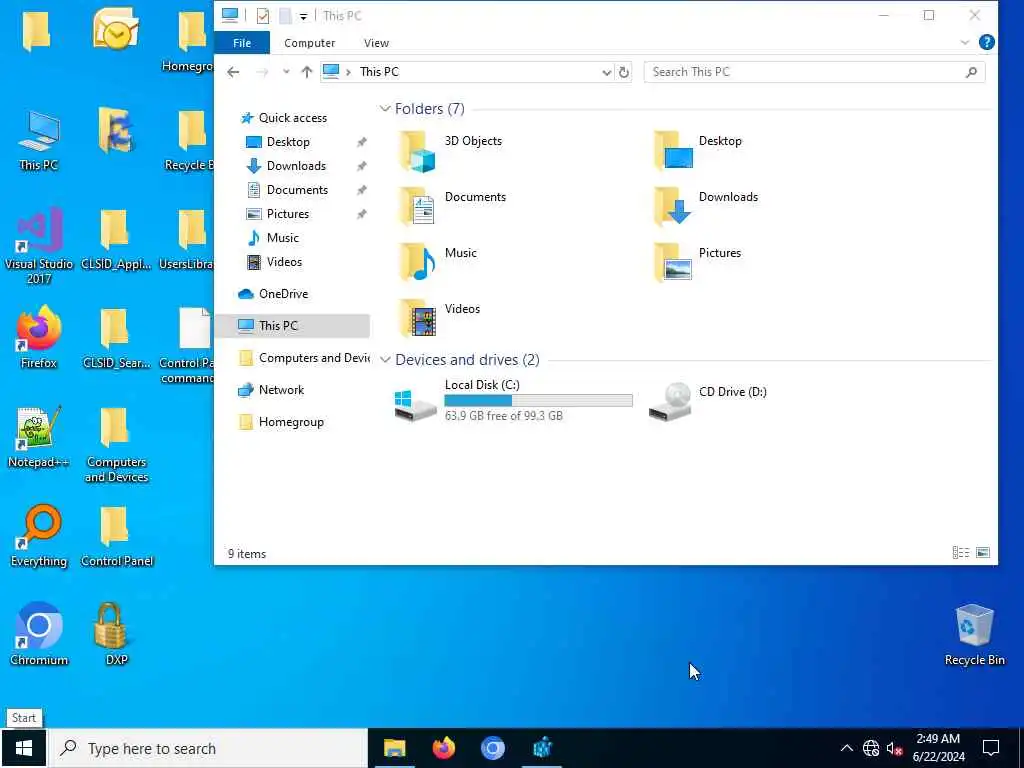The height and width of the screenshot is (768, 1024).
Task: Click New folder icon in Quick Access Toolbar
Action: 285,16
